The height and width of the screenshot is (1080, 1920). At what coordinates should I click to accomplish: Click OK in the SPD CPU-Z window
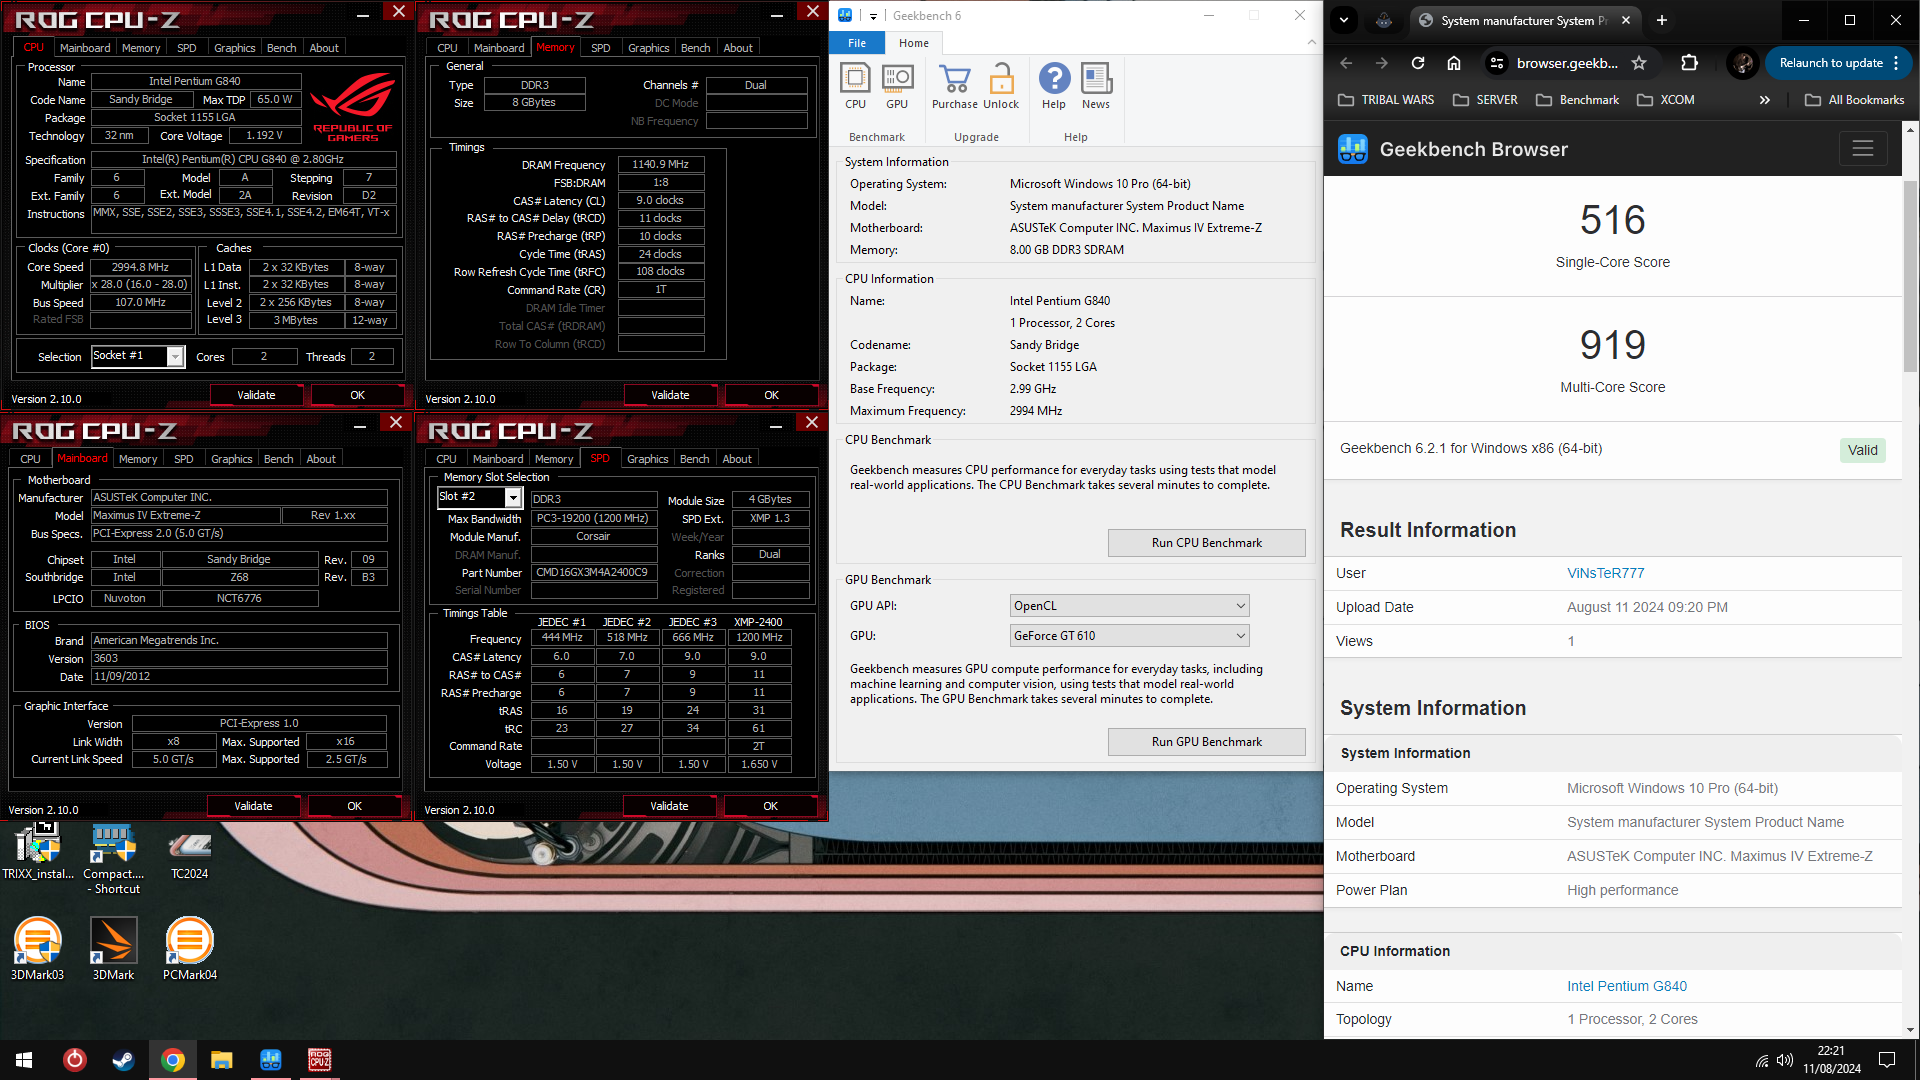[770, 806]
